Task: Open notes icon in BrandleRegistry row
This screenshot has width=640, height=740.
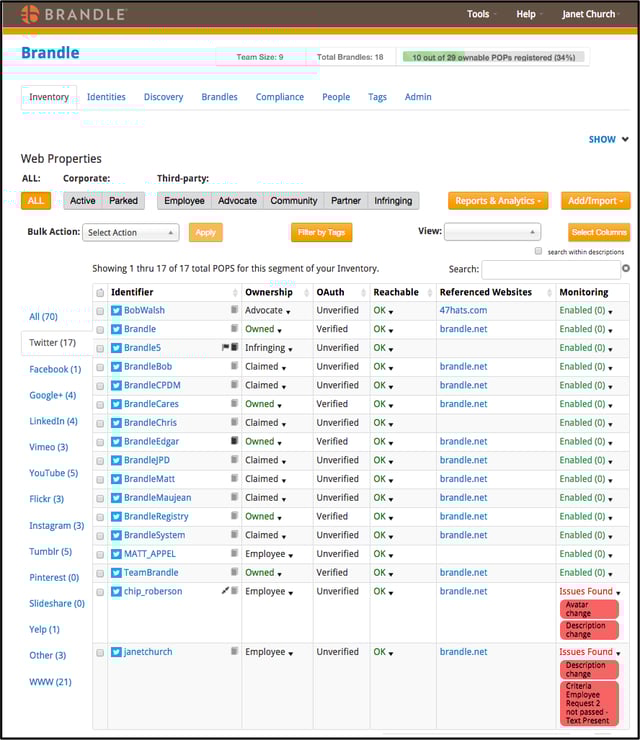Action: tap(234, 515)
